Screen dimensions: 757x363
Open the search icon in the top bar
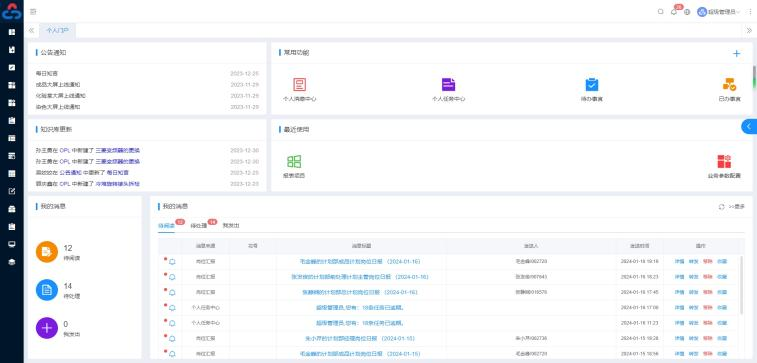pyautogui.click(x=660, y=12)
